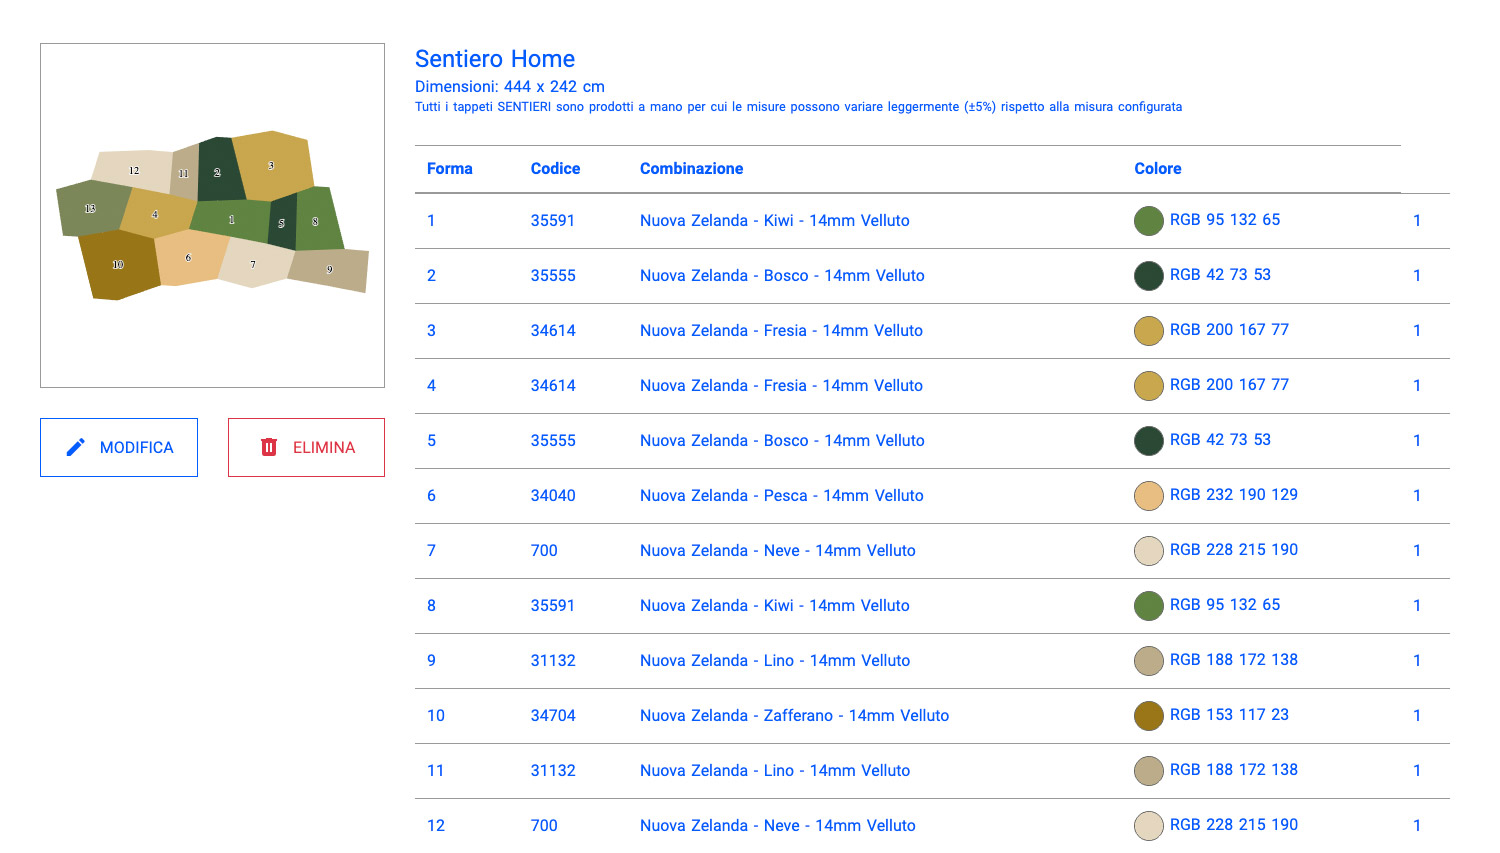Click RGB 42 73 53 in row 5
This screenshot has height=853, width=1500.
(1220, 440)
